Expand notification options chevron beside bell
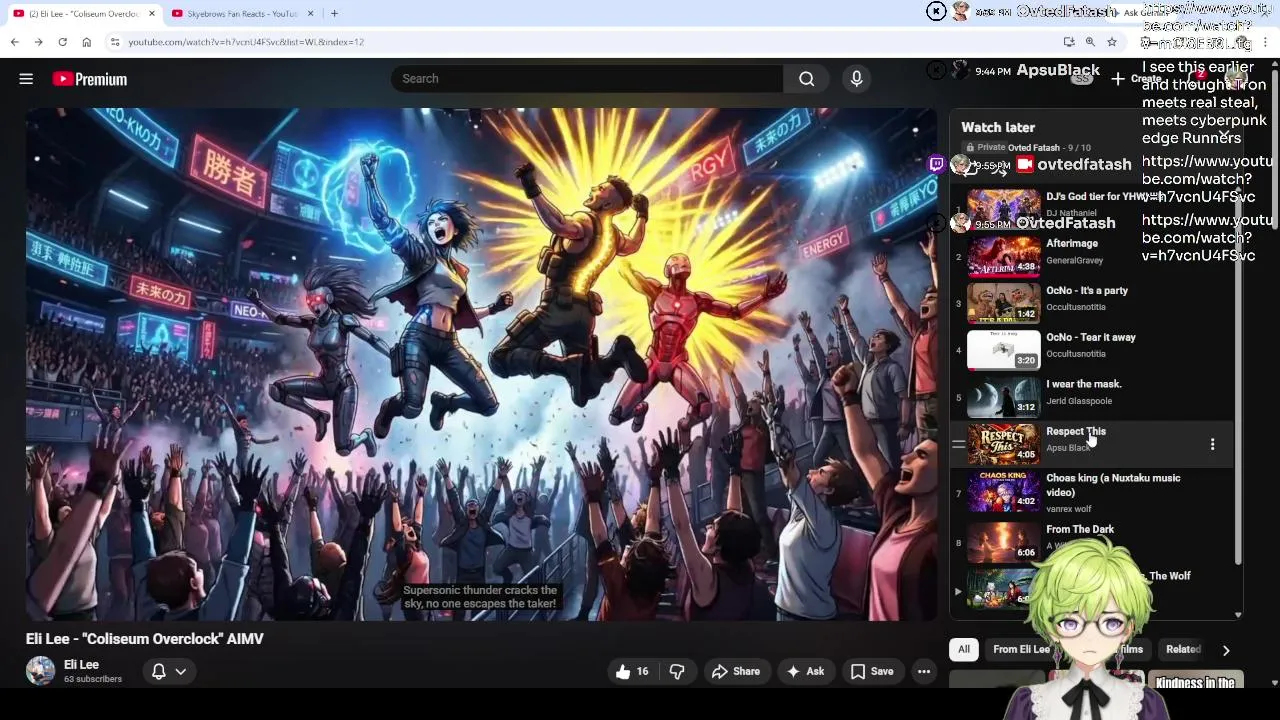Viewport: 1280px width, 720px height. click(x=181, y=671)
